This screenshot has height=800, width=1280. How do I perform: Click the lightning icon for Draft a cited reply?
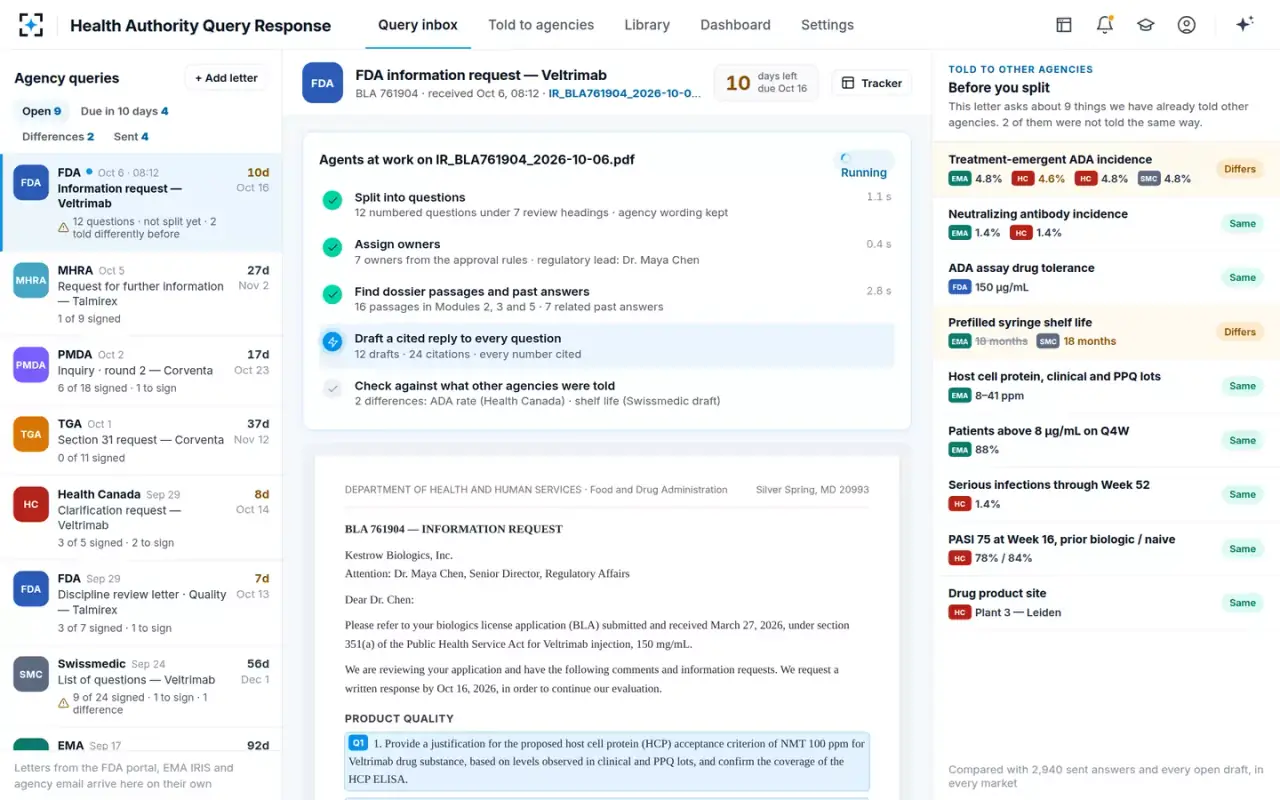[x=332, y=341]
